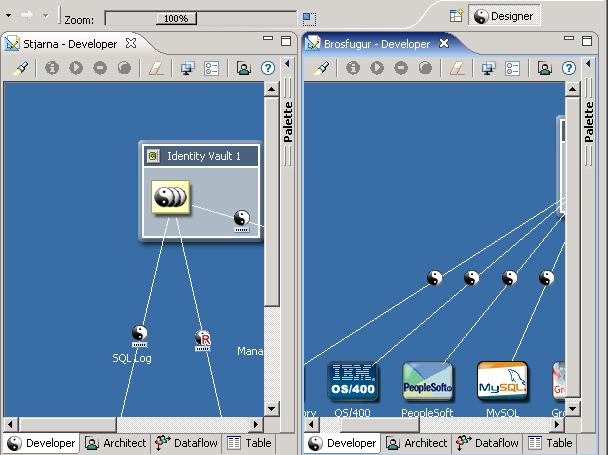Click Stjarna horizontal scrollbar right arrow
Screen dimensions: 608x455
tap(256, 424)
